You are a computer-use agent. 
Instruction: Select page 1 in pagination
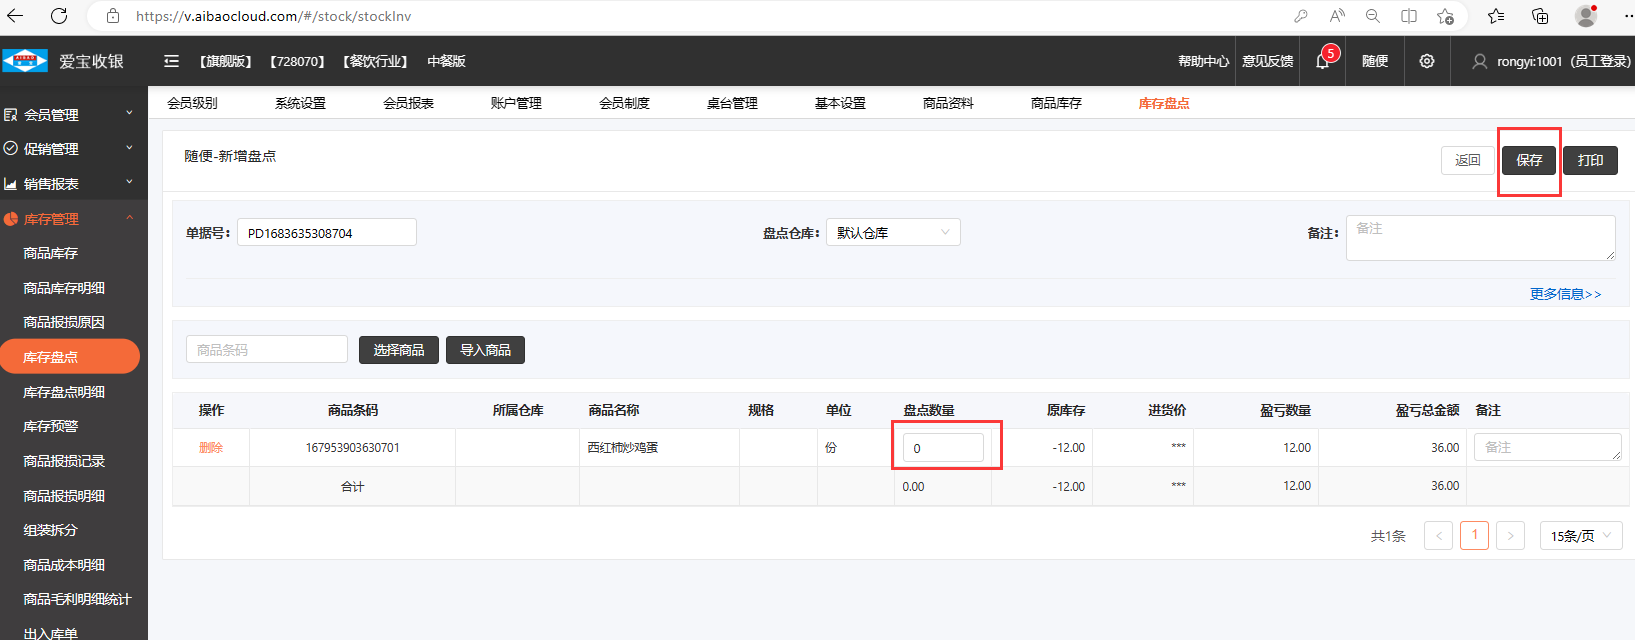pyautogui.click(x=1475, y=536)
